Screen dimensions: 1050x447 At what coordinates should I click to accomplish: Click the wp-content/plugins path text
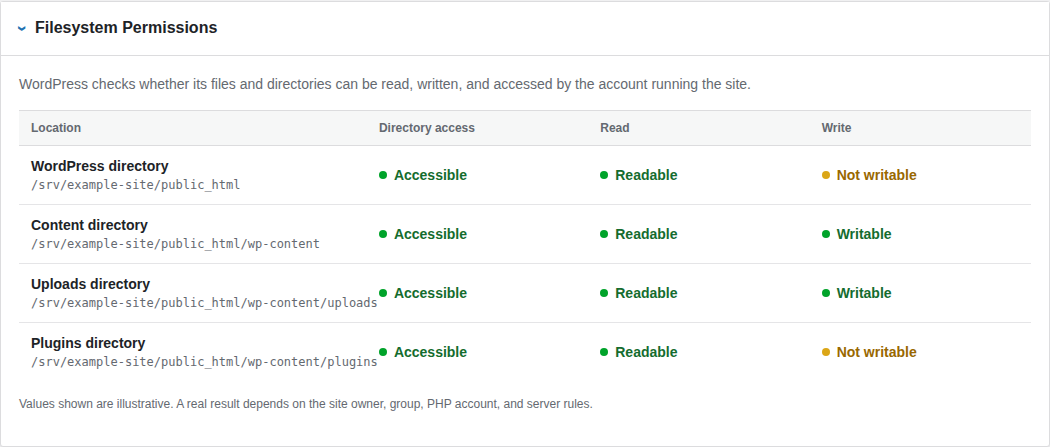point(204,361)
